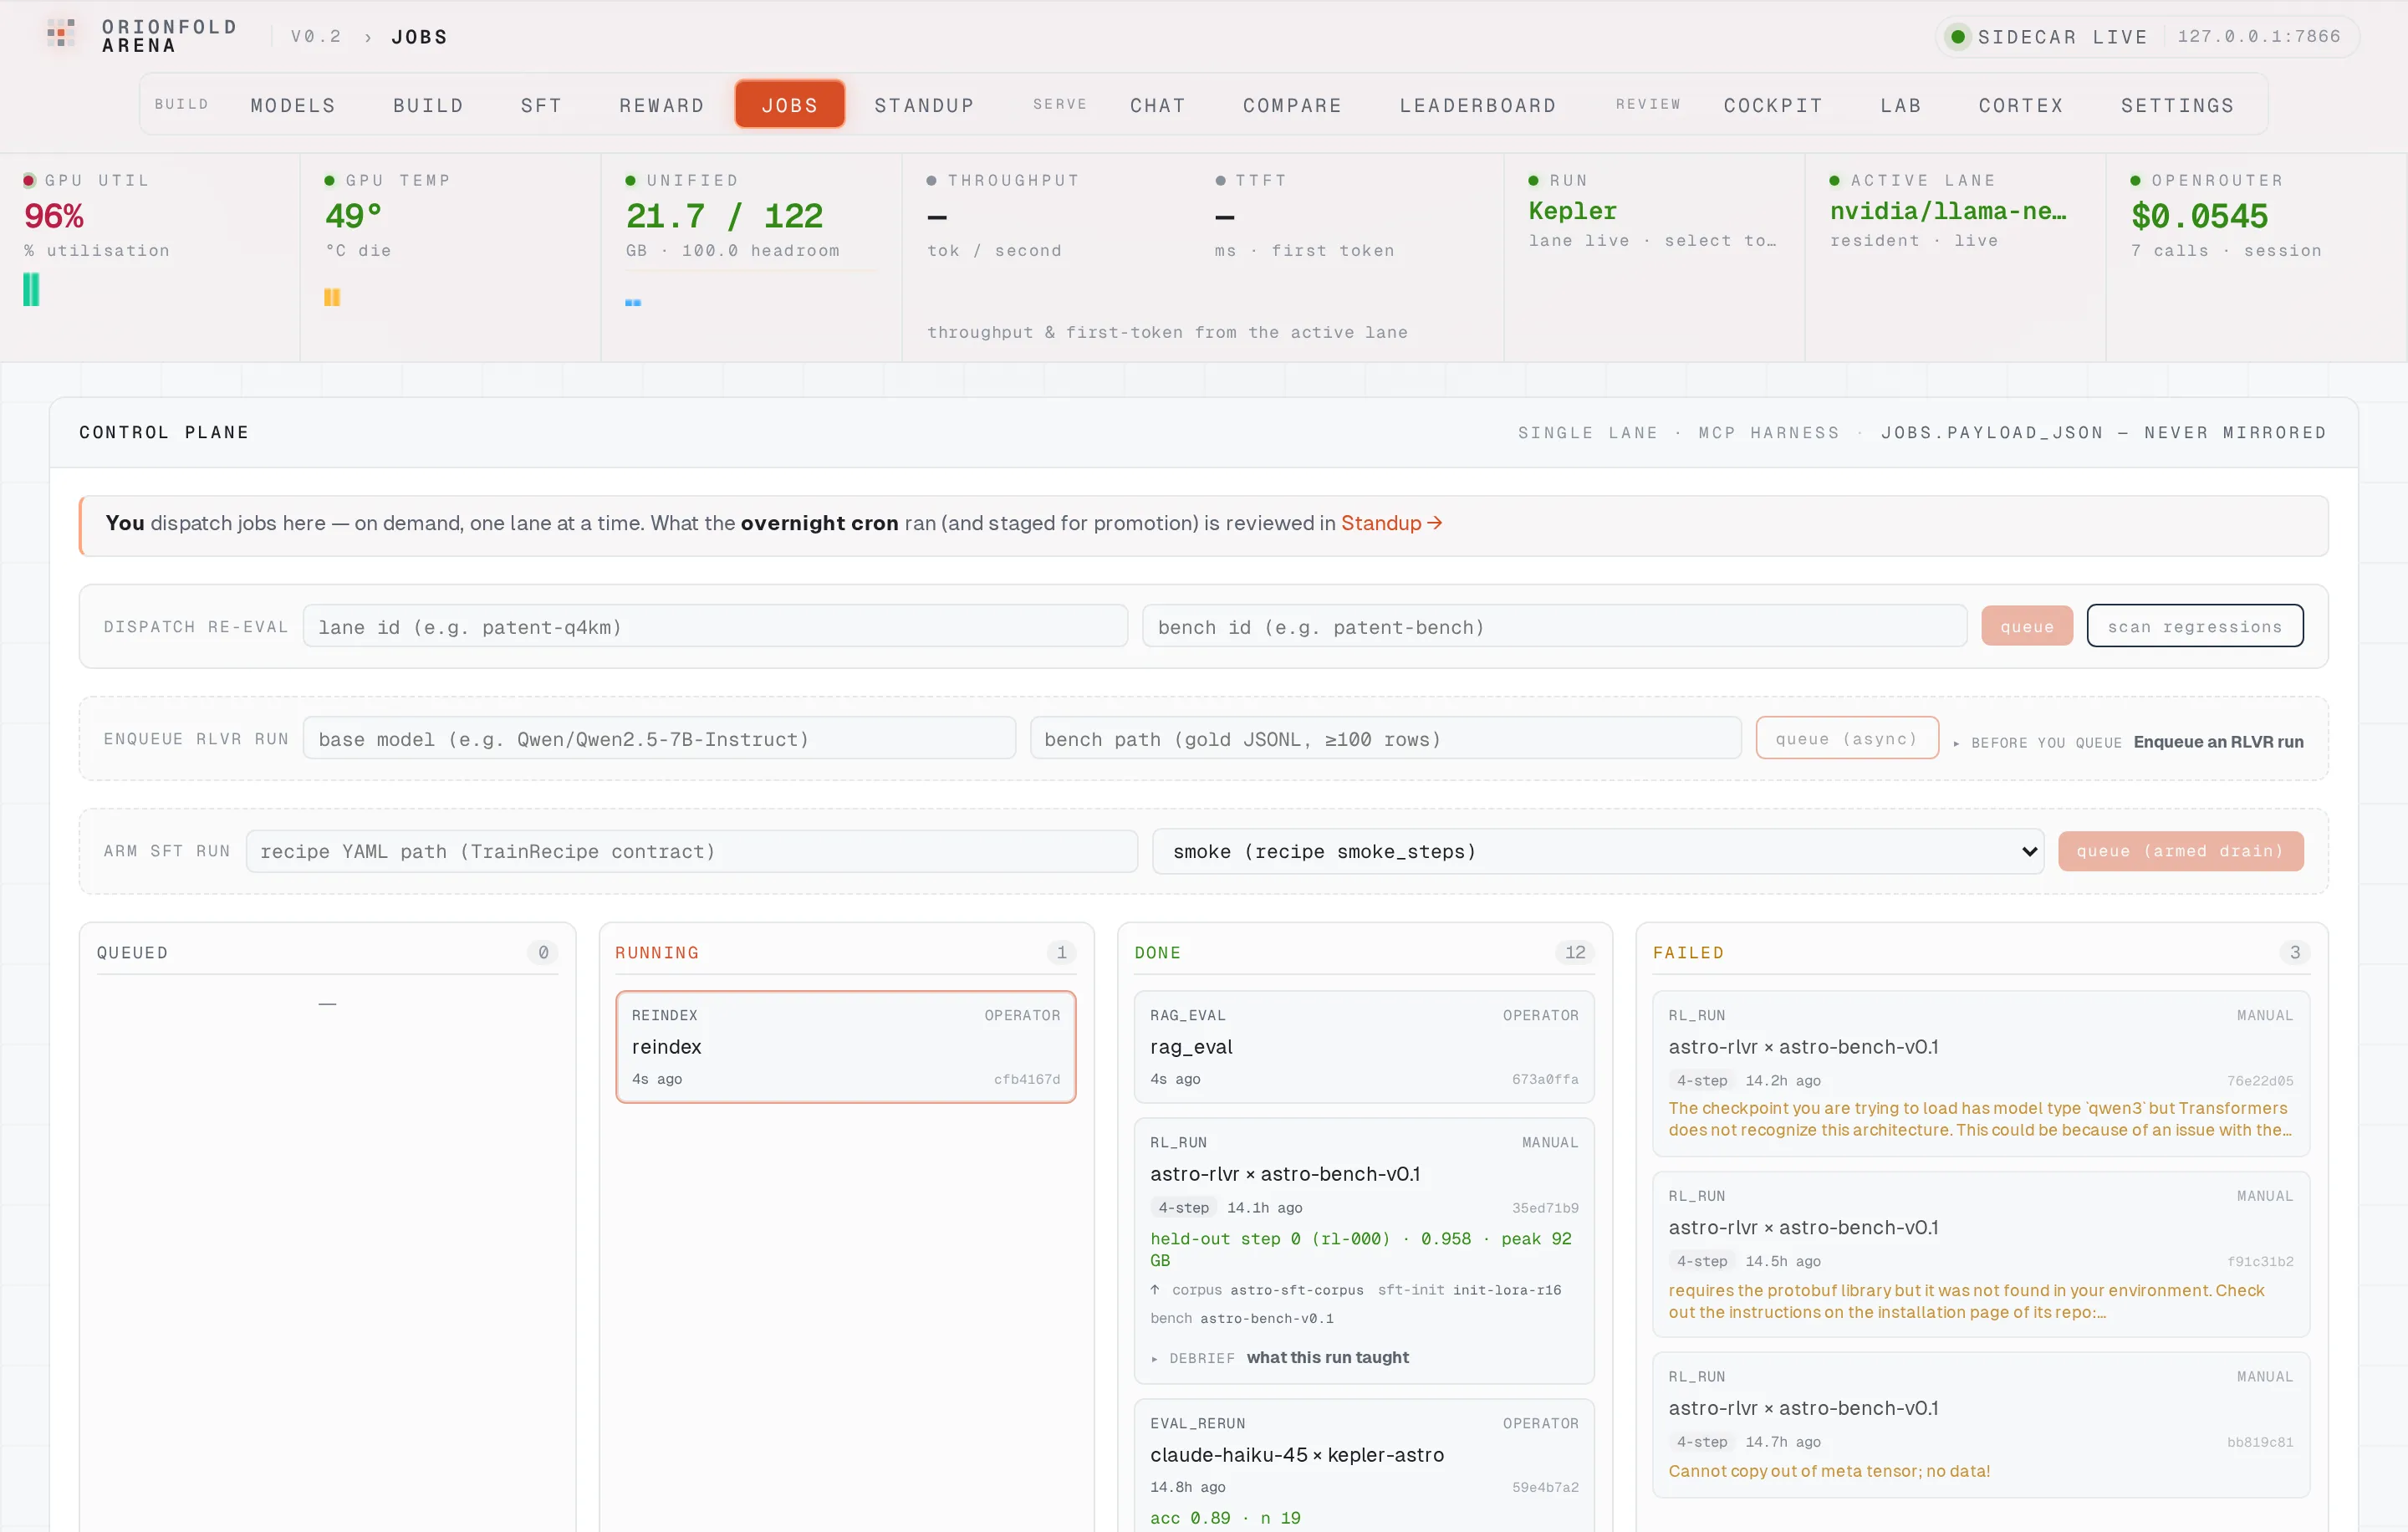The height and width of the screenshot is (1532, 2408).
Task: Click the GPU Util green sparkline bar
Action: [31, 289]
